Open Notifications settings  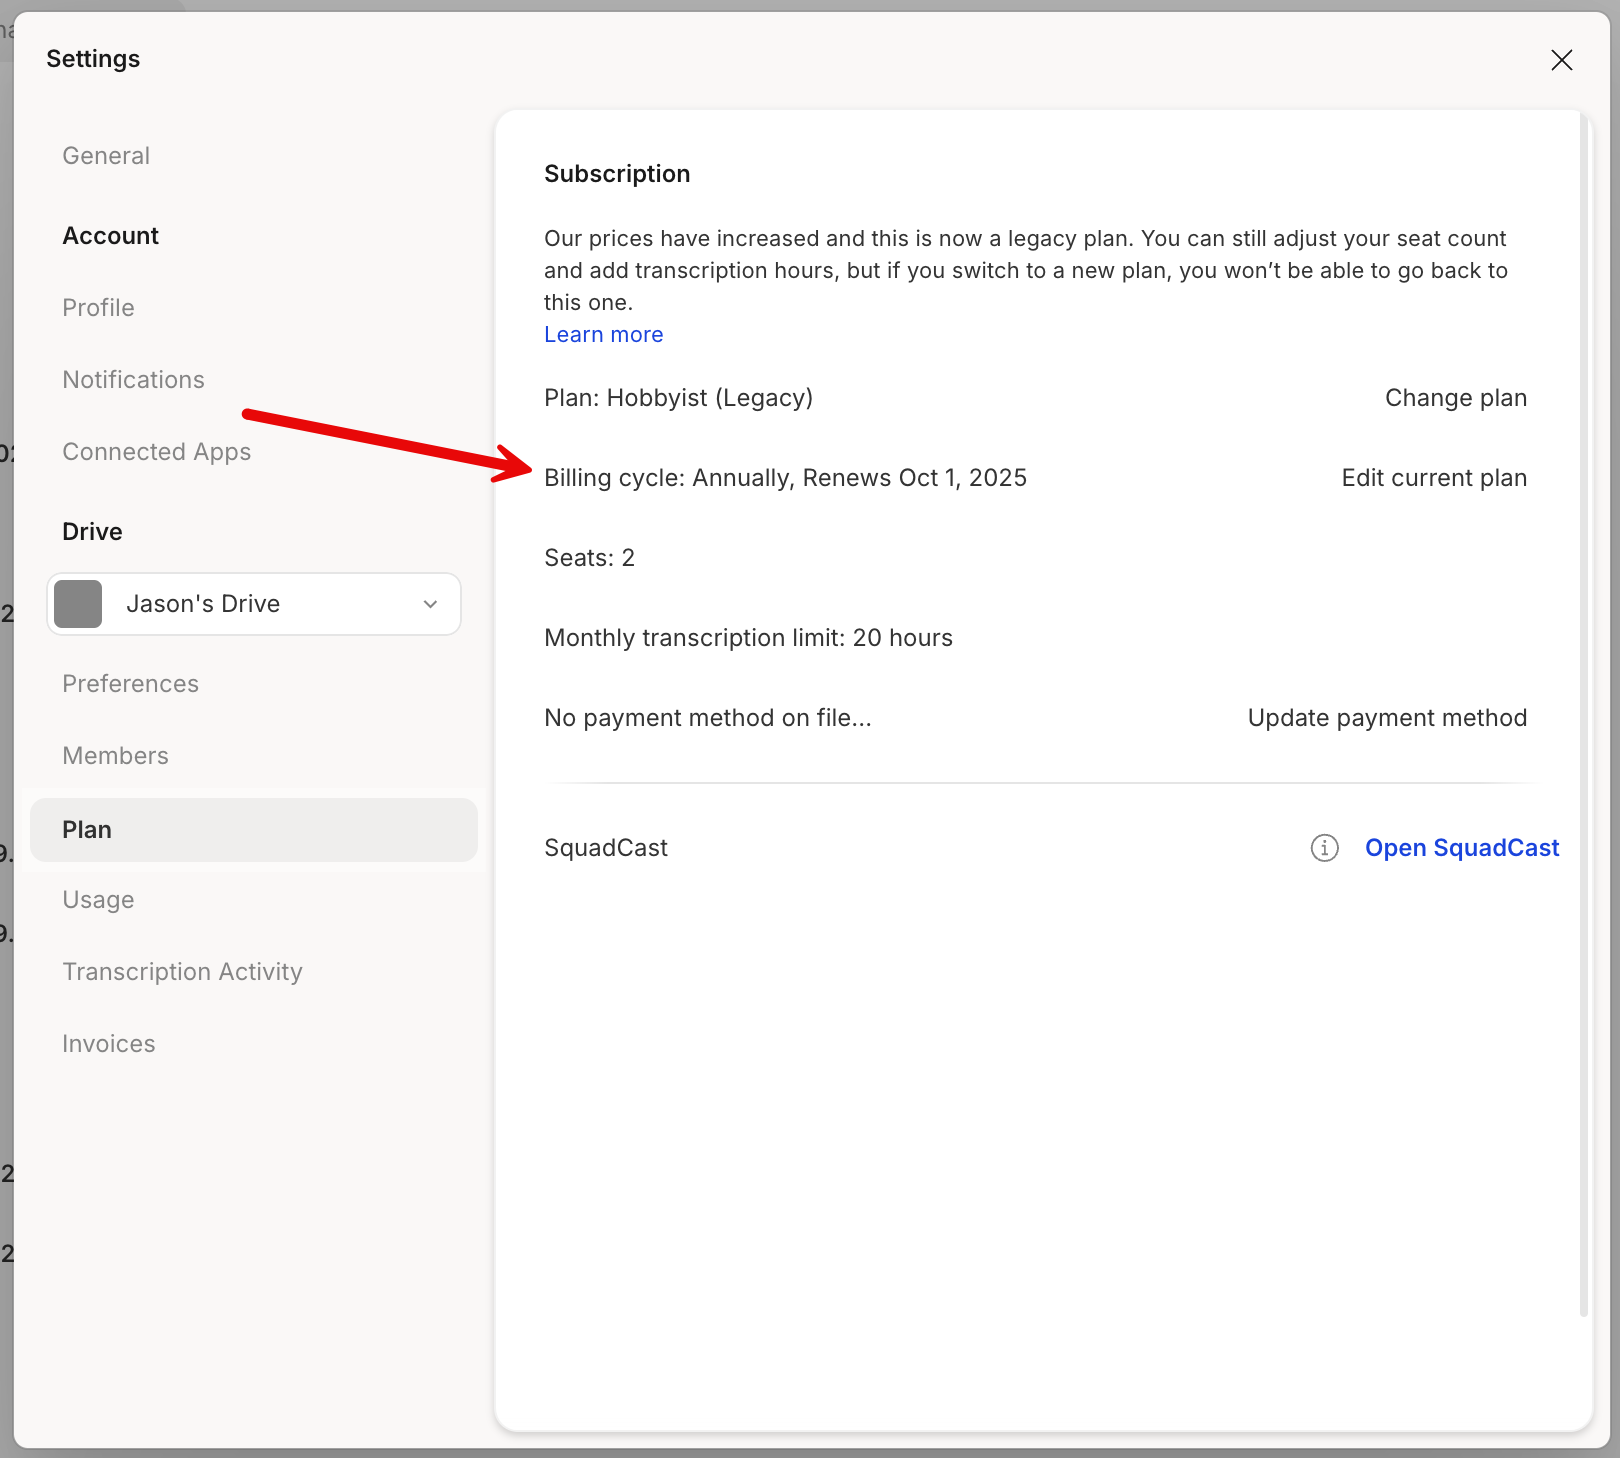tap(133, 380)
